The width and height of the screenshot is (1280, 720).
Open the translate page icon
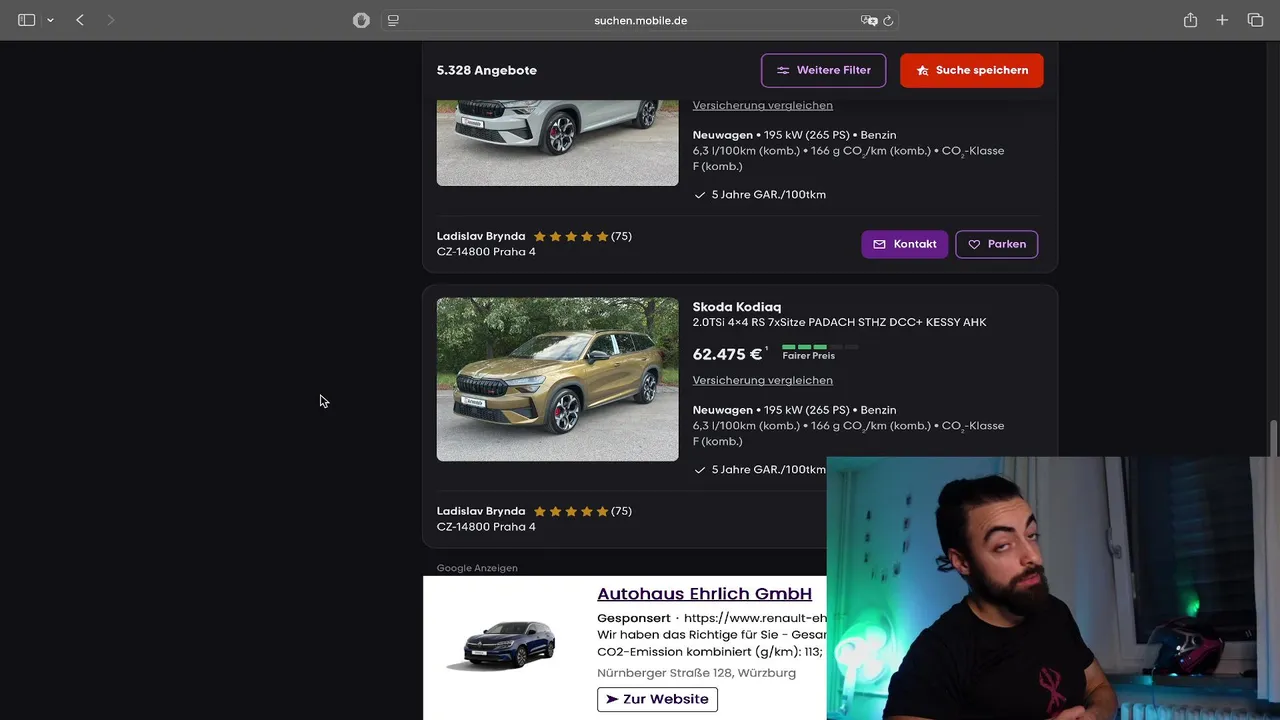pyautogui.click(x=869, y=20)
